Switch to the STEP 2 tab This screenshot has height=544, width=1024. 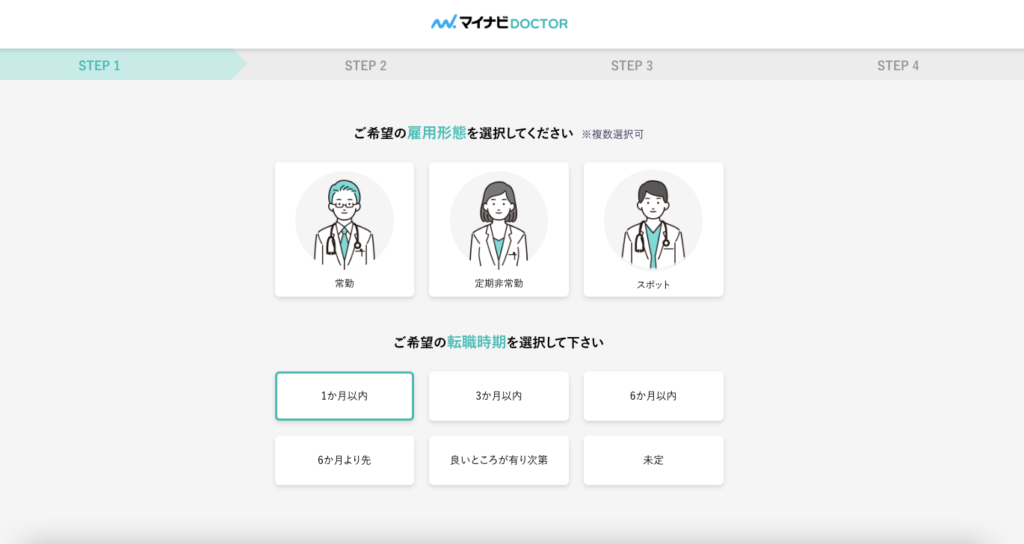(x=366, y=66)
